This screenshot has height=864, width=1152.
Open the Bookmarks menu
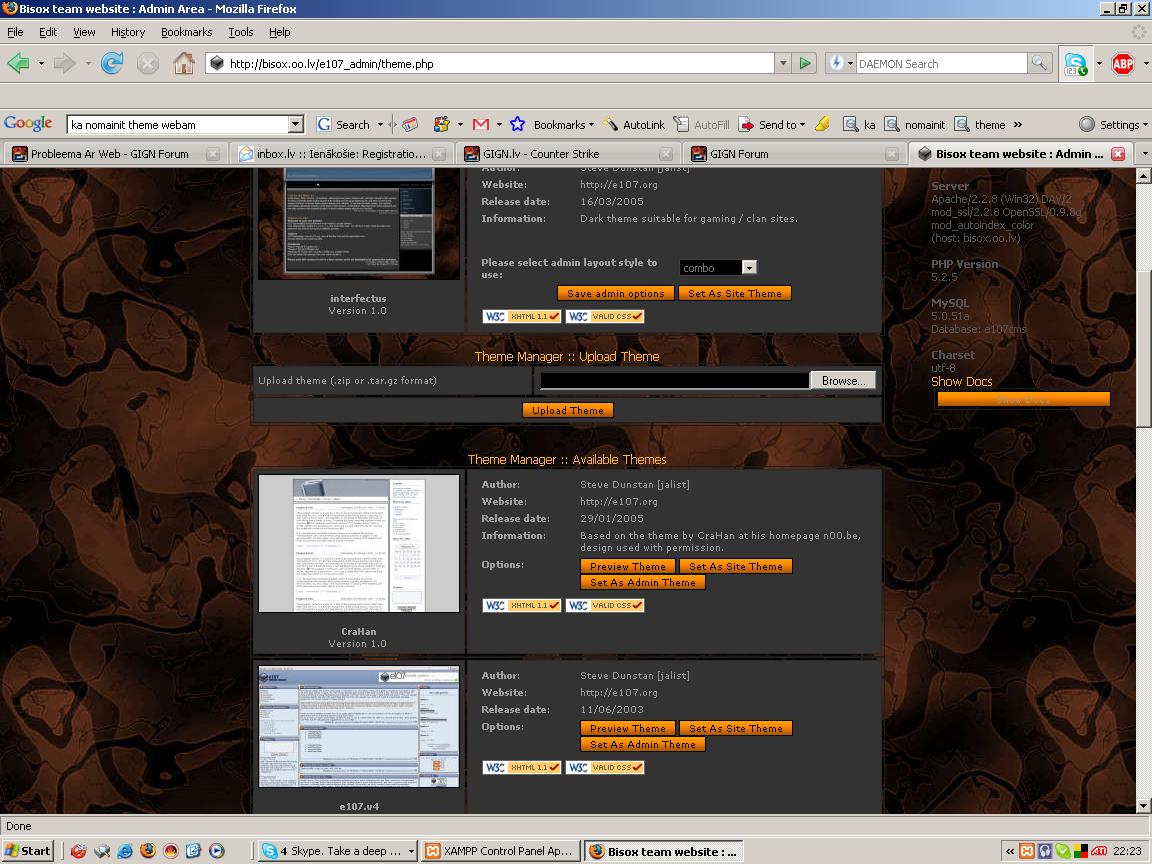tap(187, 32)
